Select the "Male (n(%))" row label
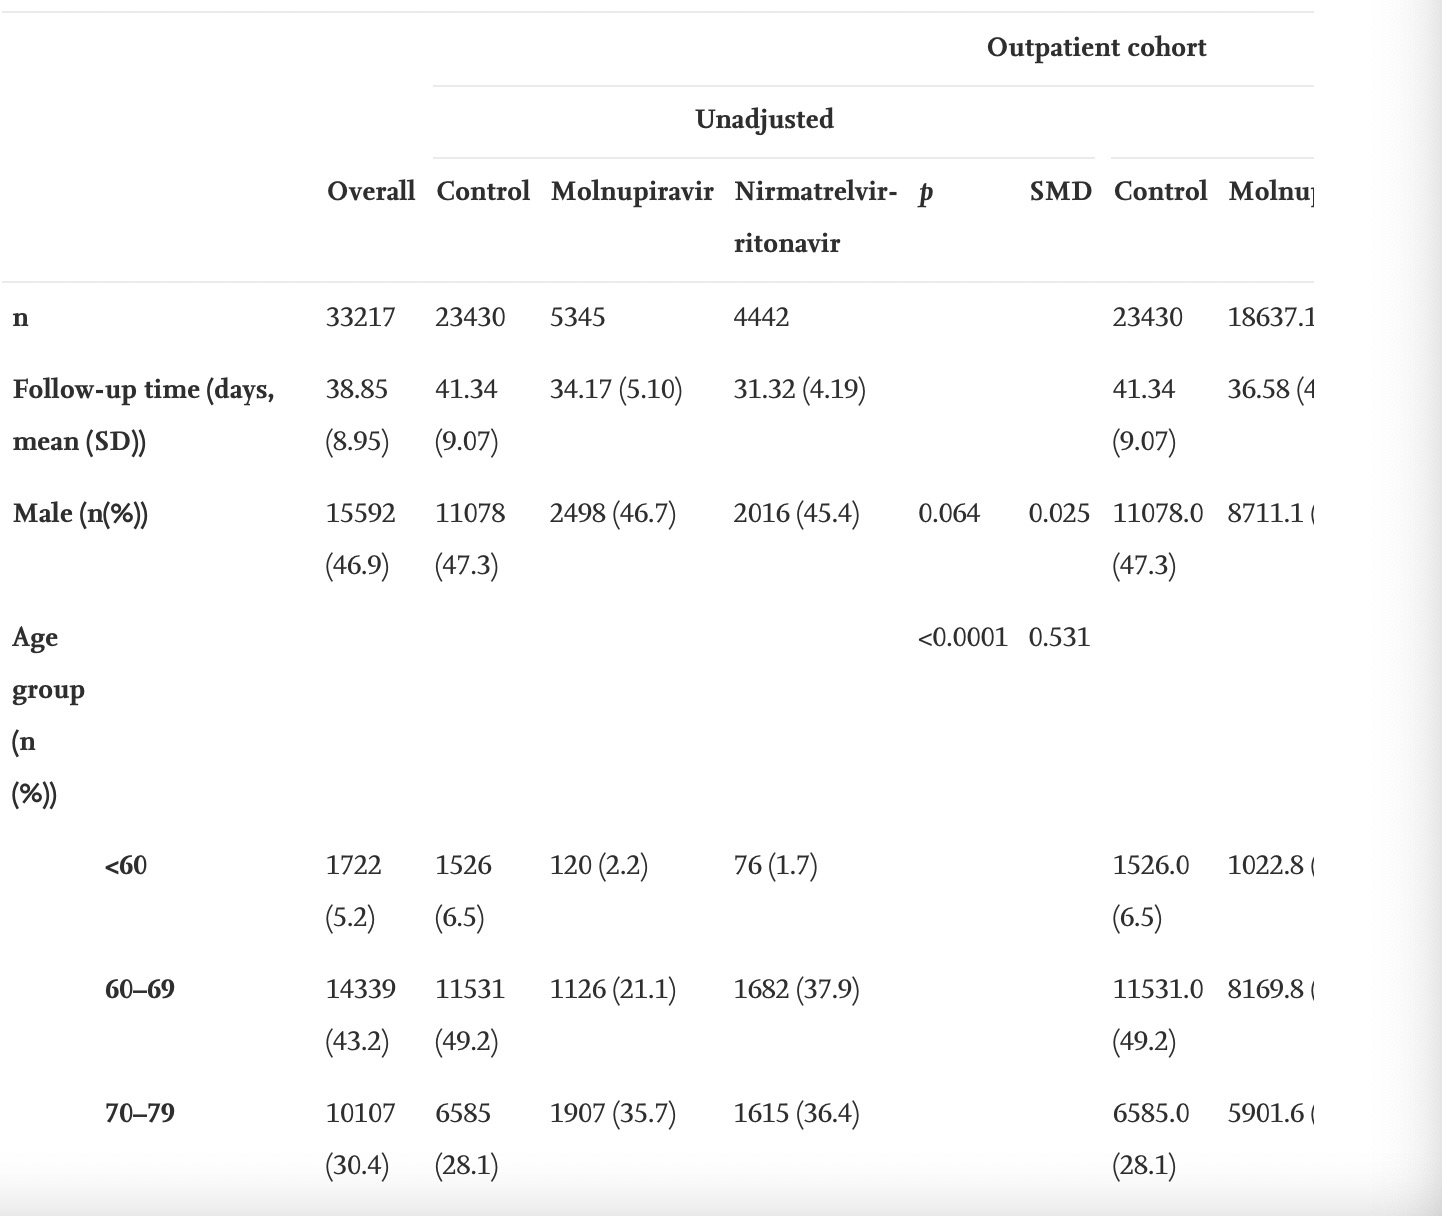The width and height of the screenshot is (1442, 1216). pos(80,514)
